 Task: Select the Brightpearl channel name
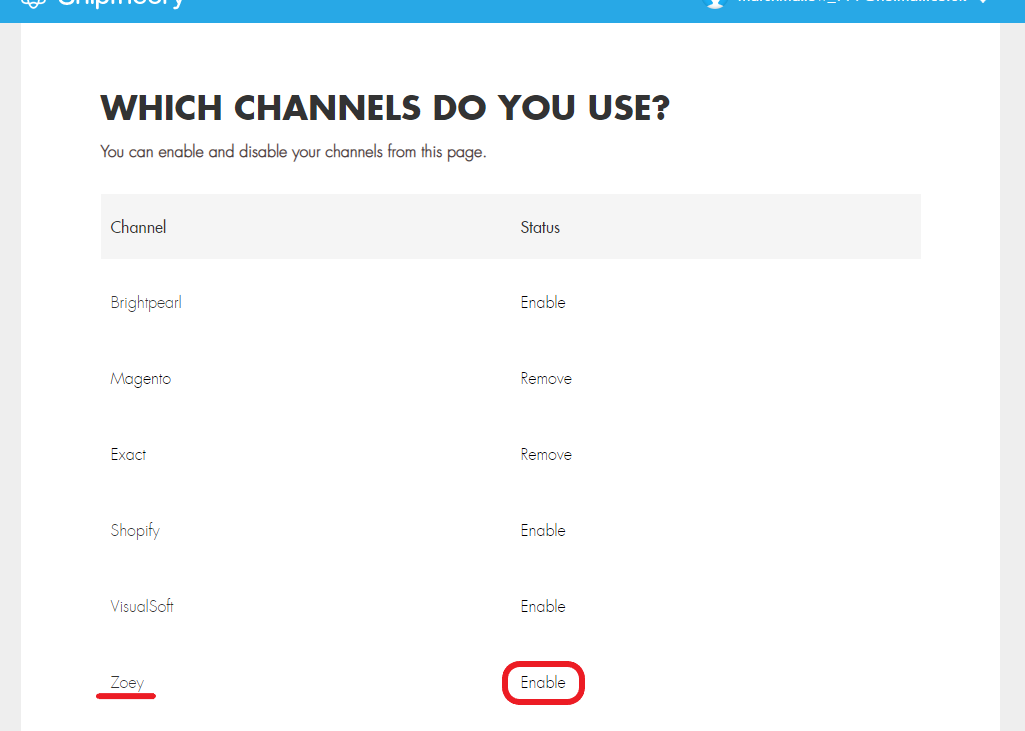146,303
